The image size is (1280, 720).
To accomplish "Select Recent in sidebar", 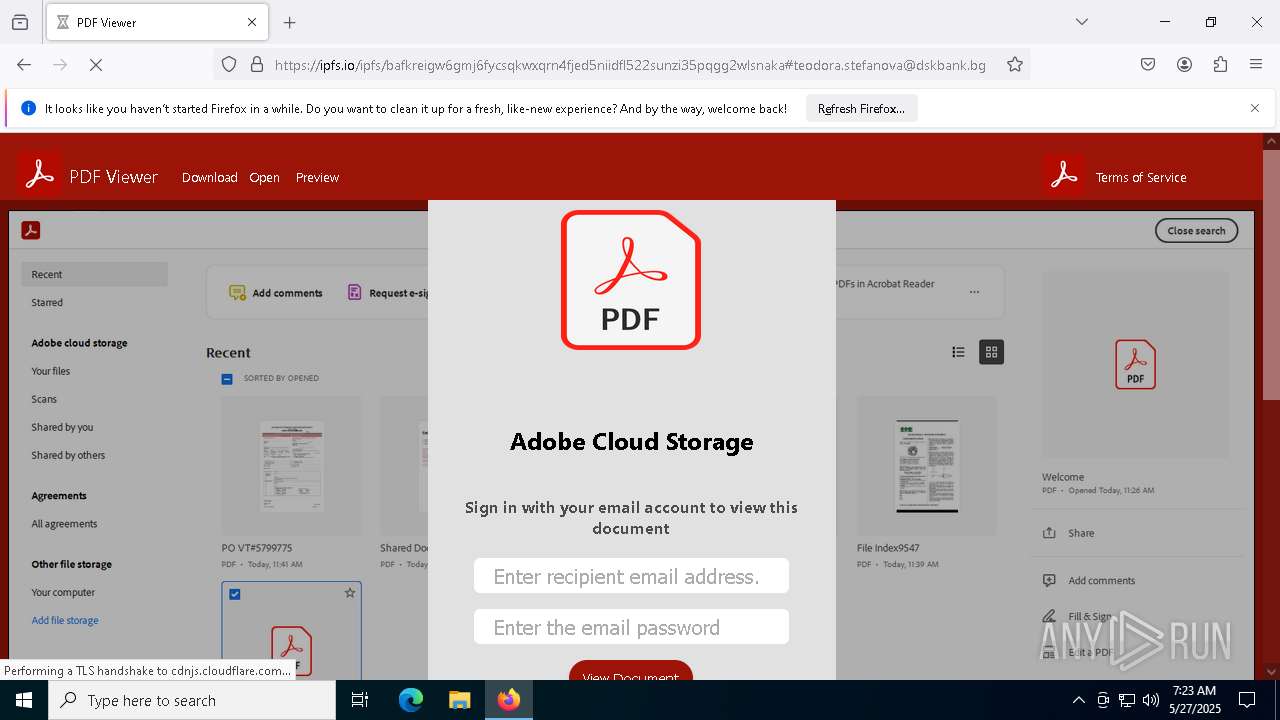I will tap(94, 274).
